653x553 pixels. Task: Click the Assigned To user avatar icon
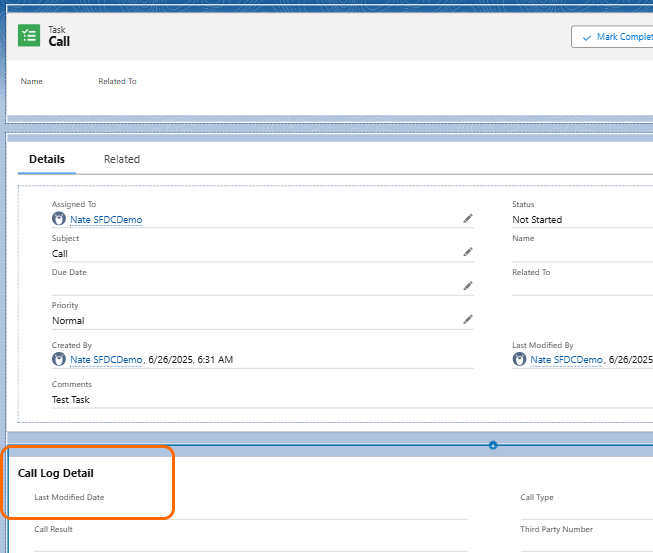click(59, 219)
